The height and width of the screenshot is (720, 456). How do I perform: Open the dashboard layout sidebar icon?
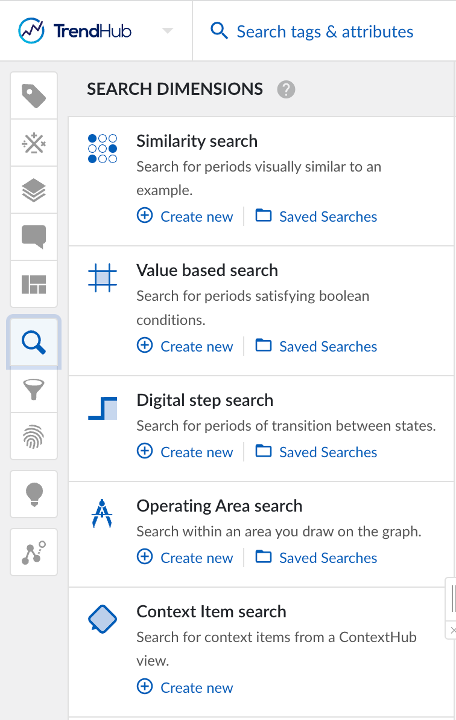tap(34, 284)
